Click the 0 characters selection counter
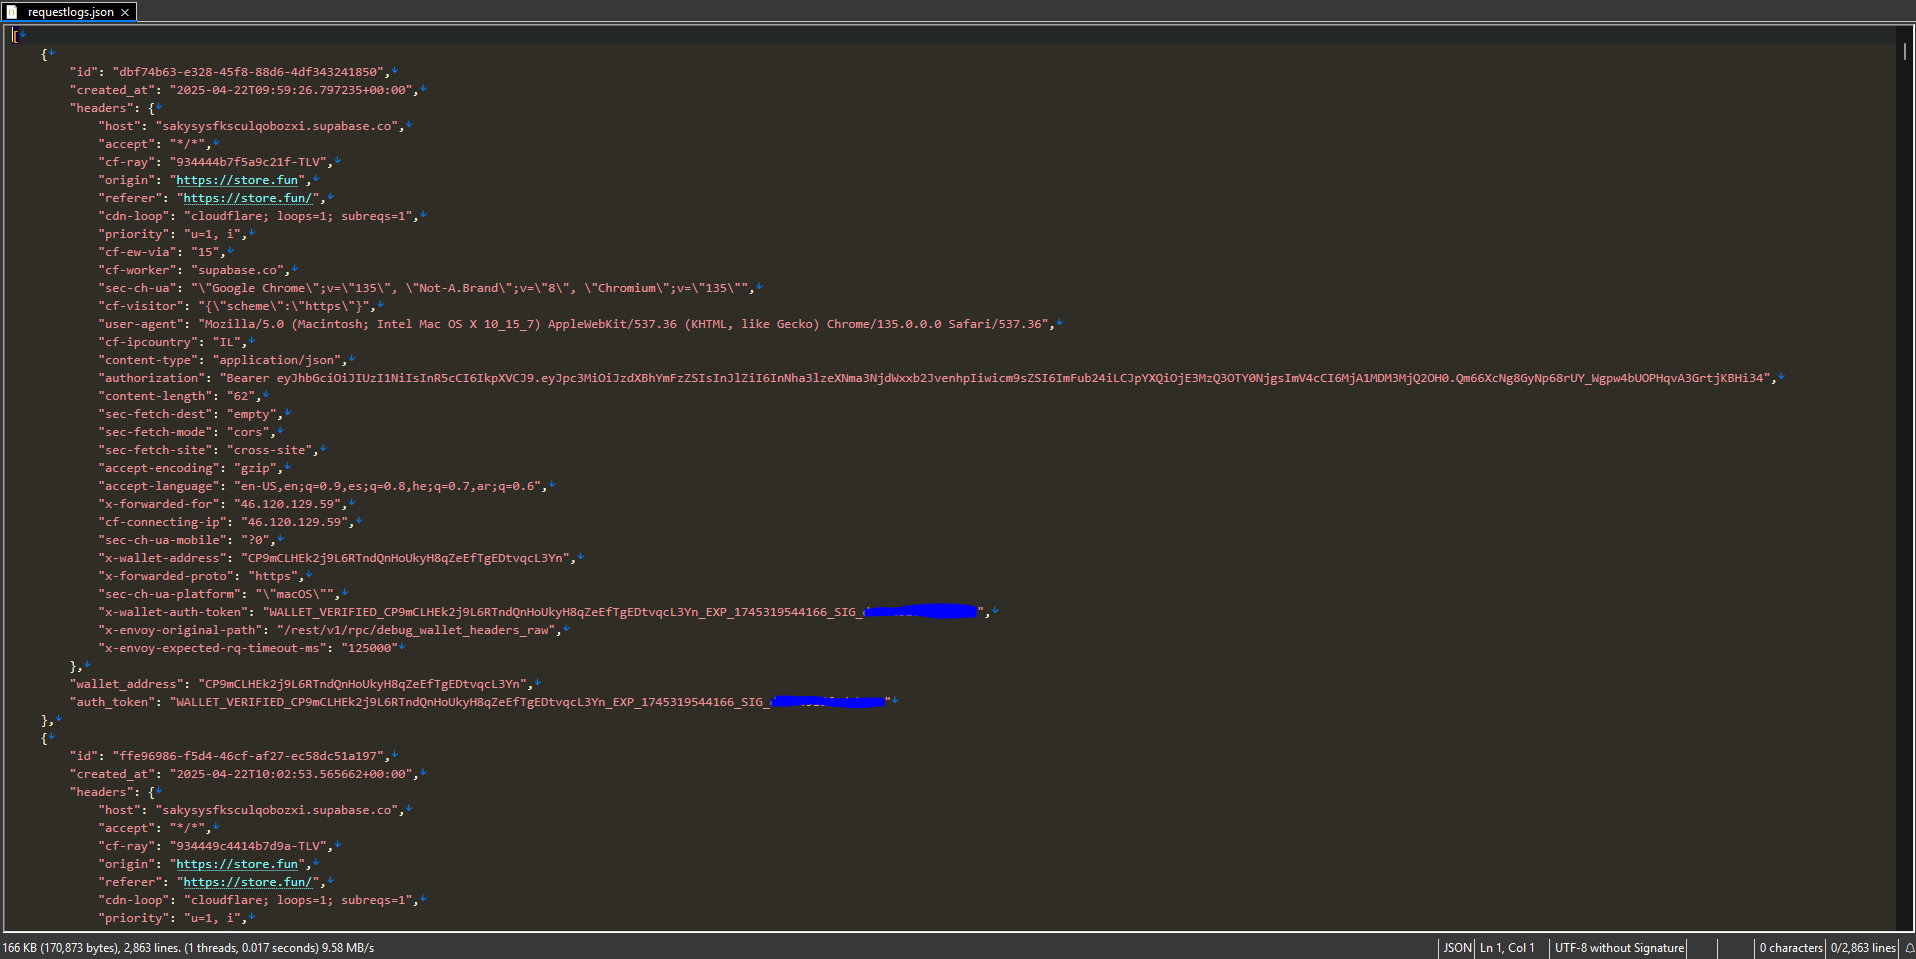This screenshot has width=1916, height=959. click(1790, 948)
